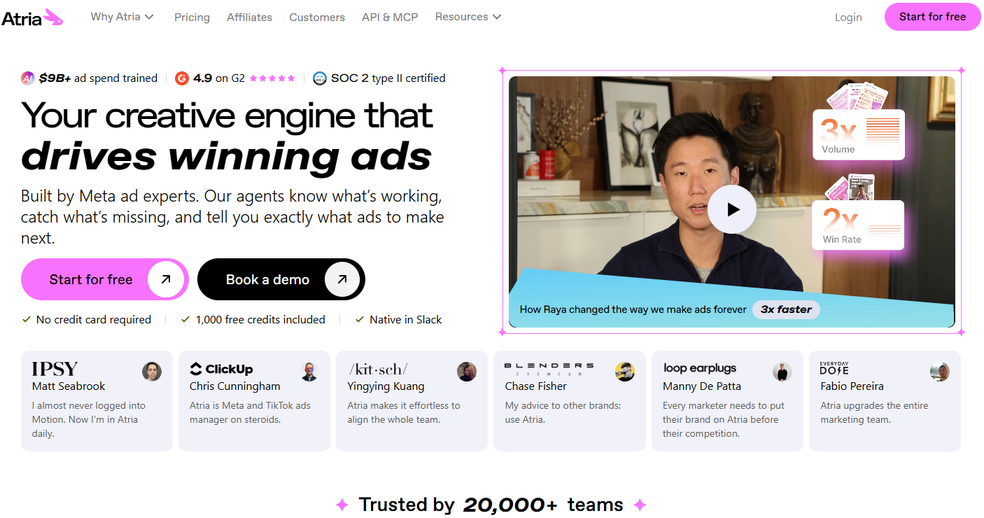The width and height of the screenshot is (984, 518).
Task: Click Fabio Pereira's avatar
Action: 939,372
